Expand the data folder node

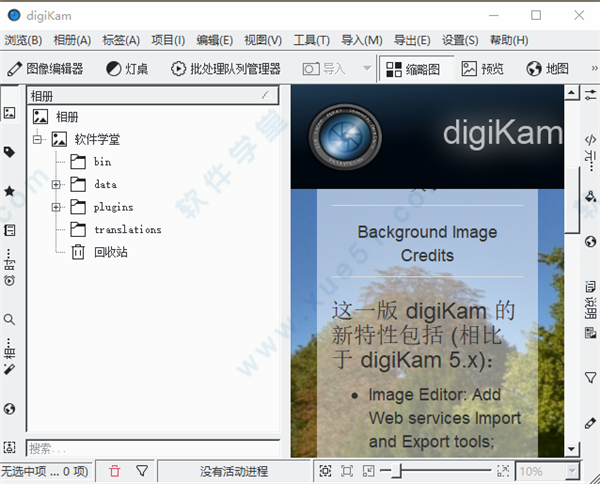click(56, 185)
